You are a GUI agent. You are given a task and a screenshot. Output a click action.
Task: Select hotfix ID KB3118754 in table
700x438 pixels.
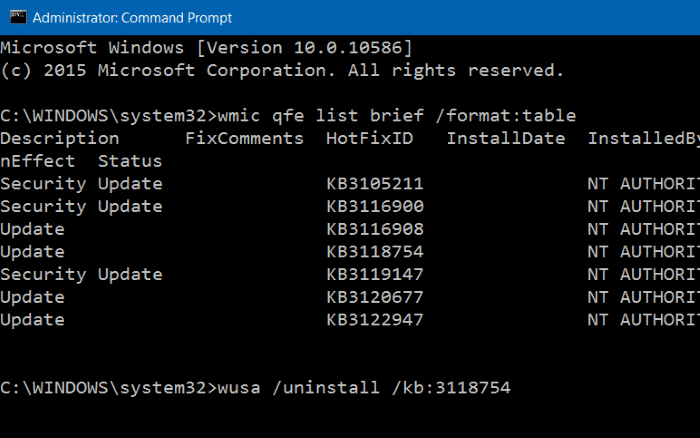(x=375, y=252)
